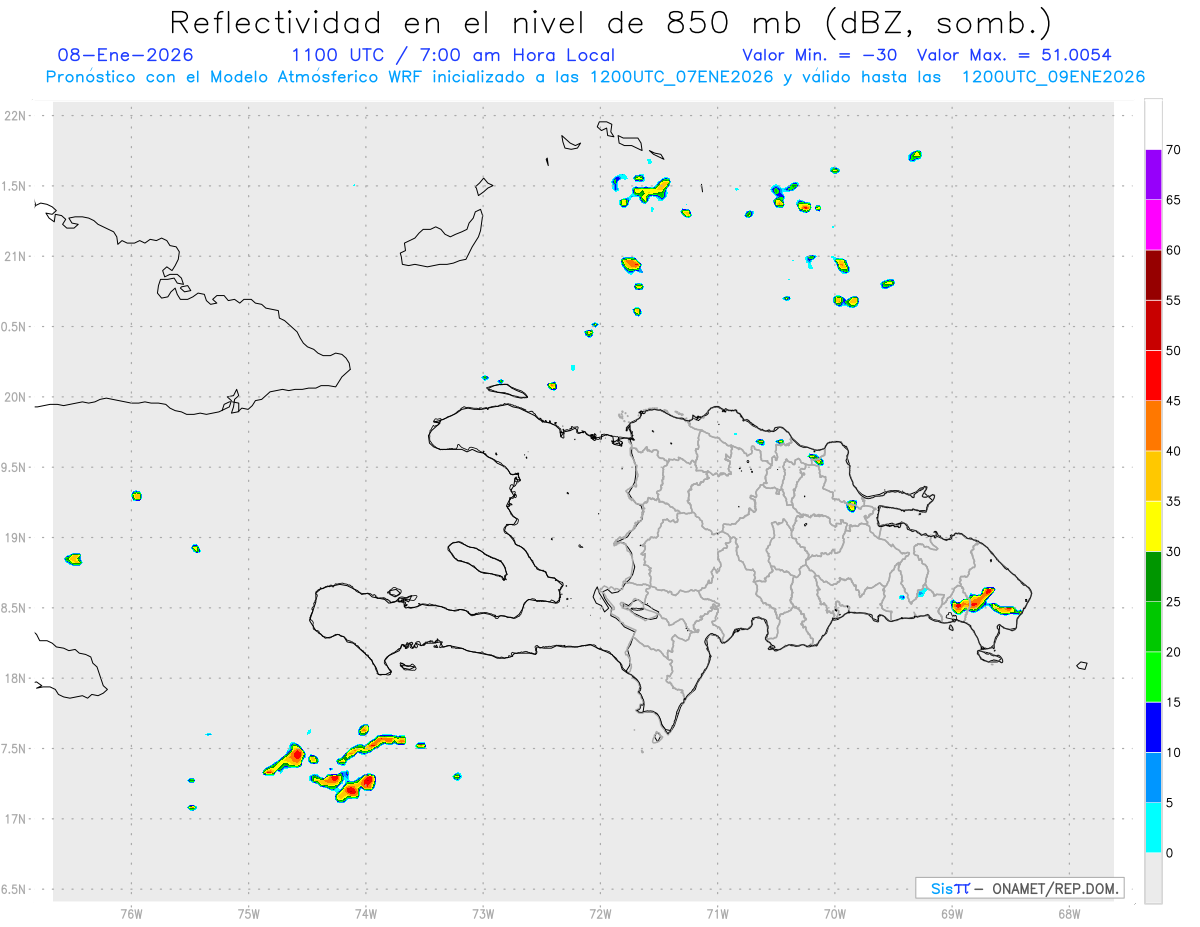Click the time '1100 UTC / 7:00 am Hora Local'
Viewport: 1200px width, 927px height.
[x=453, y=55]
